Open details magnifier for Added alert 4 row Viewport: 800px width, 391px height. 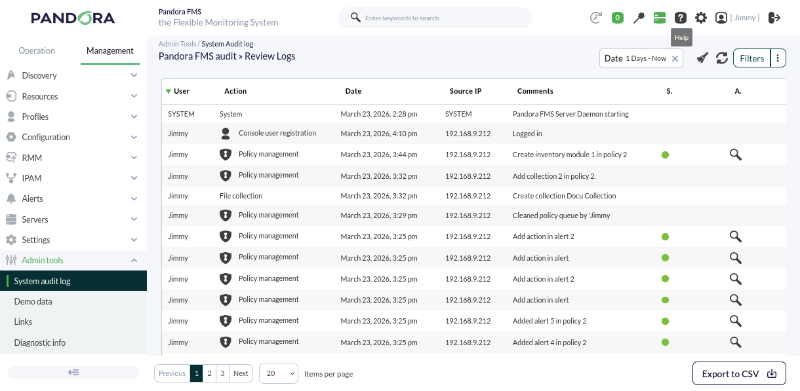tap(735, 342)
